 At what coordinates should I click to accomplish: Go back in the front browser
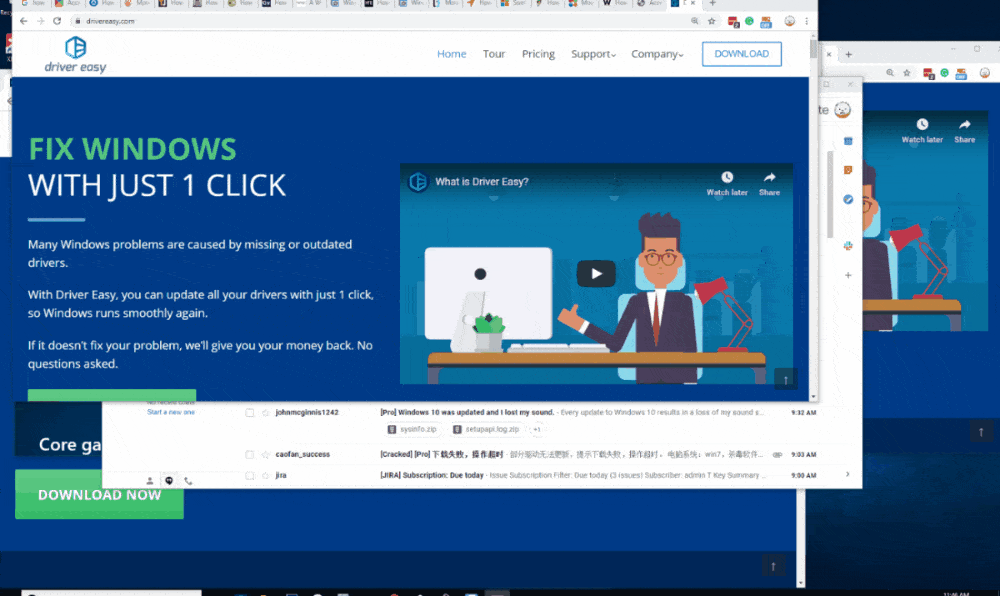24,21
